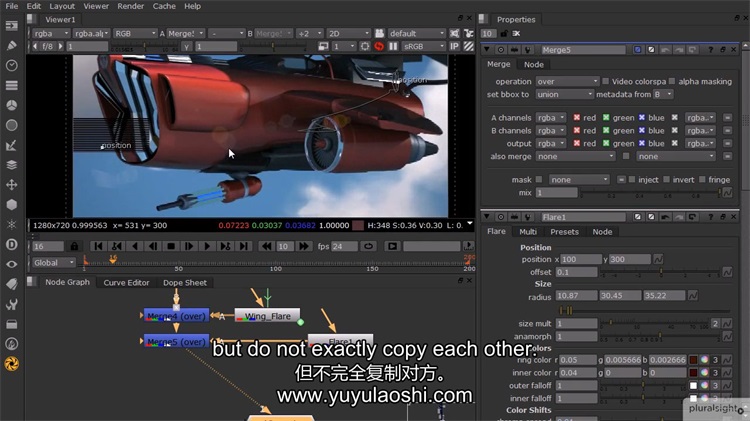This screenshot has width=750, height=421.
Task: Open help for the Merge5 node
Action: coord(710,50)
